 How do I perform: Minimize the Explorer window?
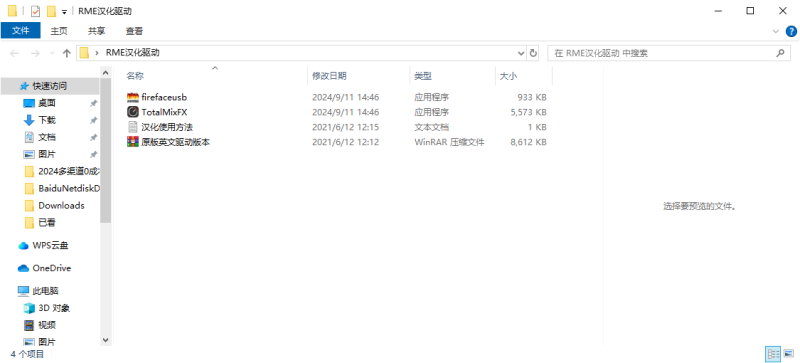(717, 11)
